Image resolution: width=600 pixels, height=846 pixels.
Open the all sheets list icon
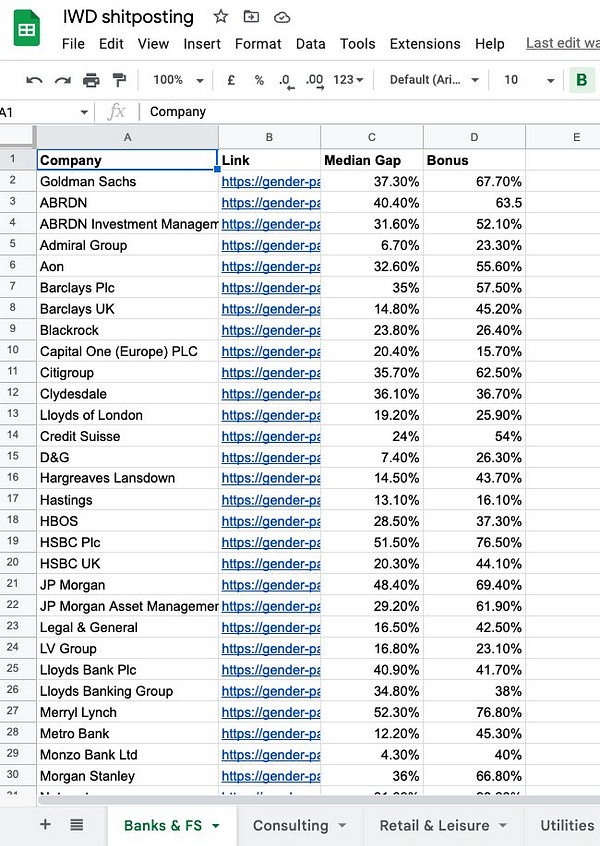point(77,824)
